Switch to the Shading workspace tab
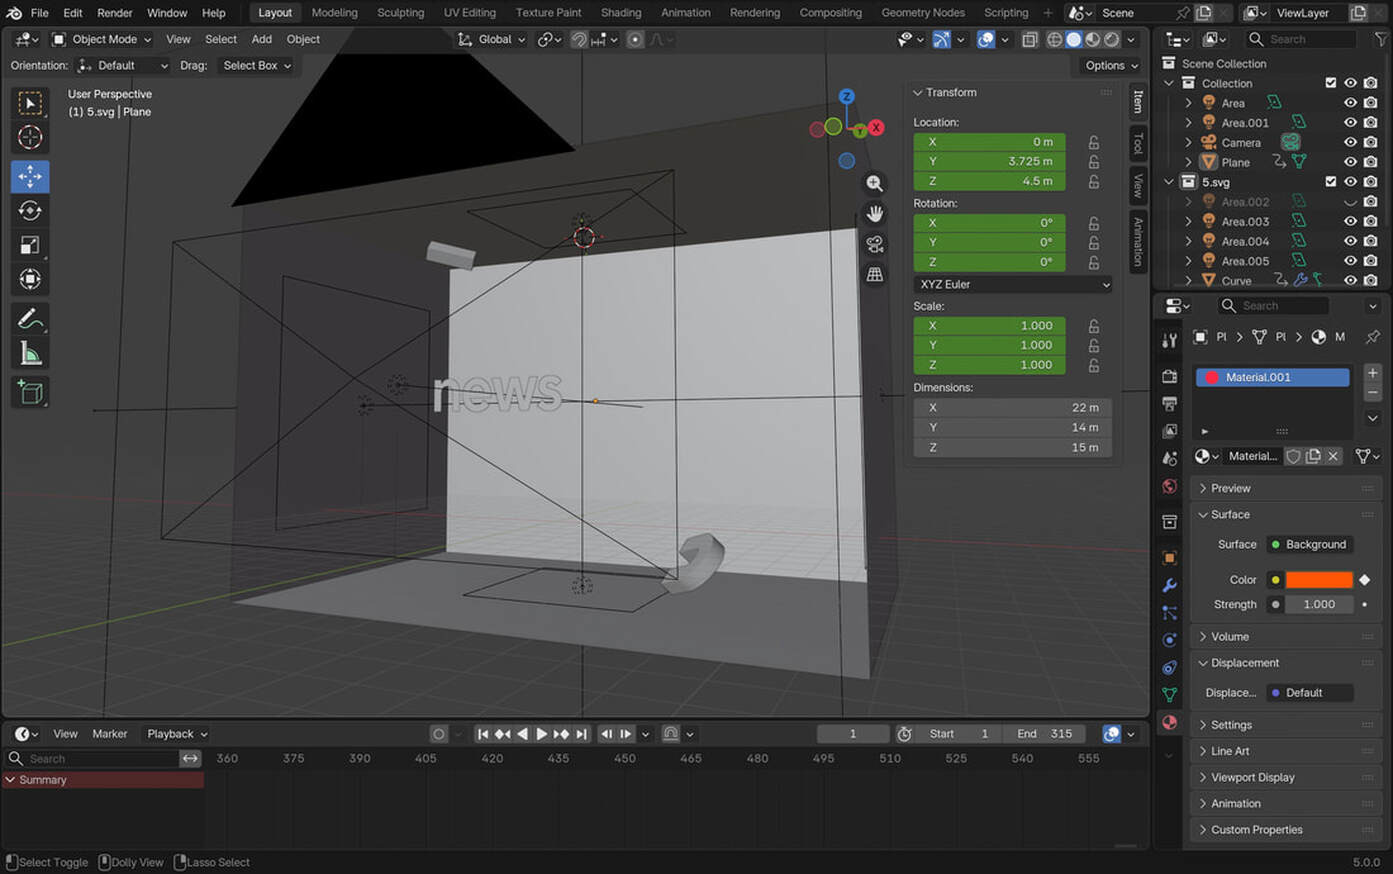 [620, 13]
